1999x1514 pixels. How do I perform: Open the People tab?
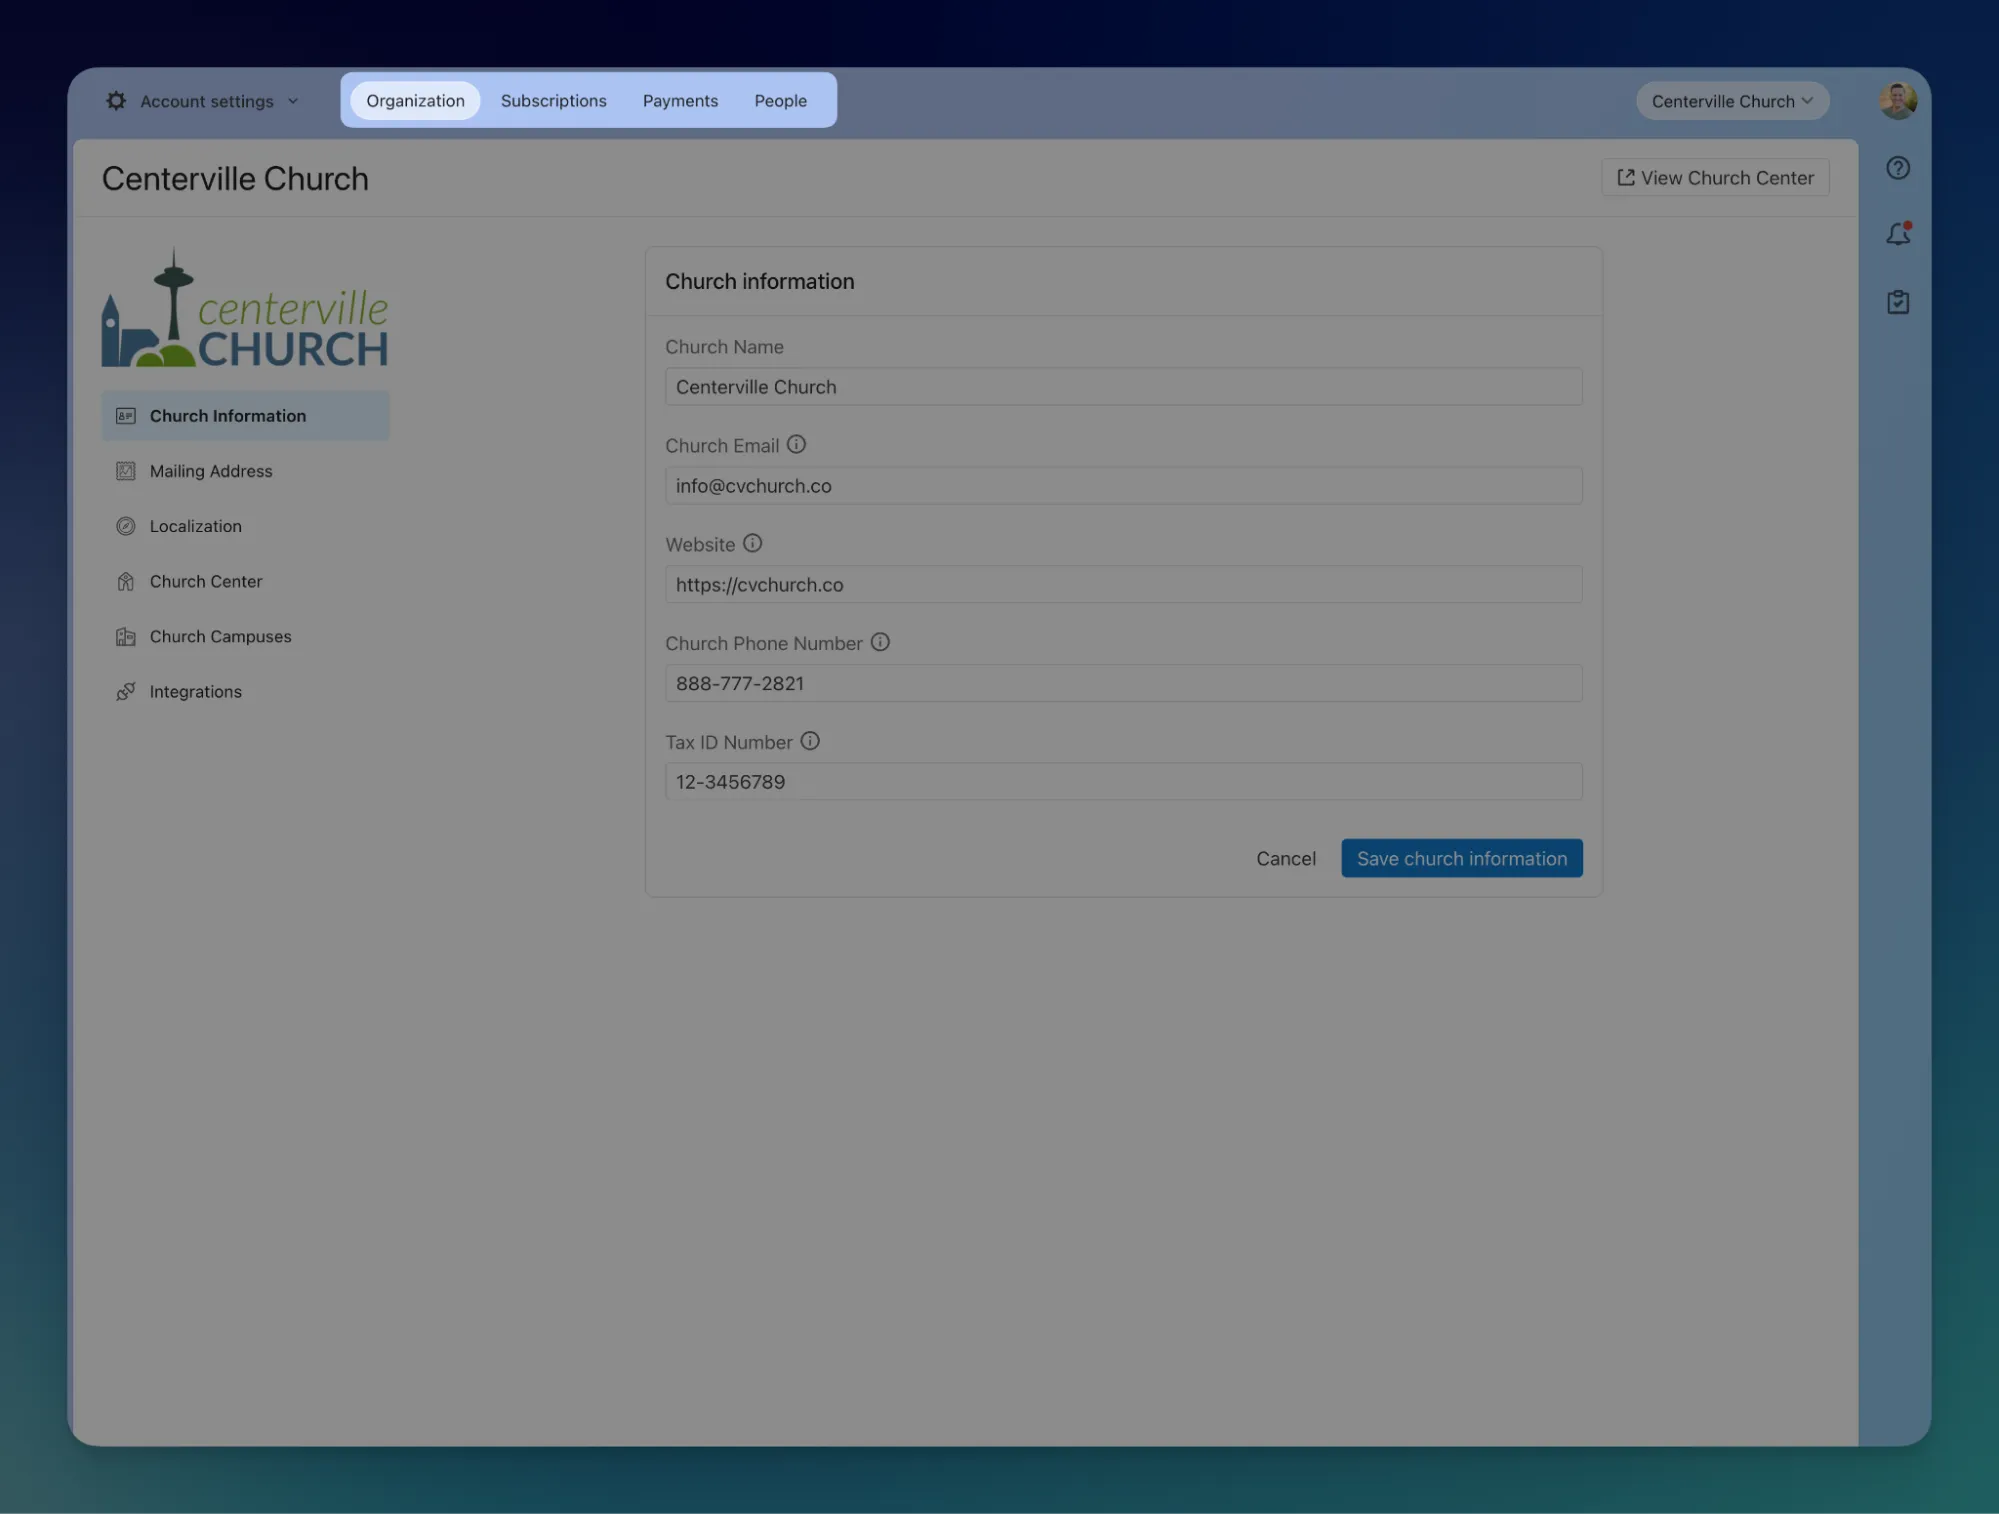780,101
